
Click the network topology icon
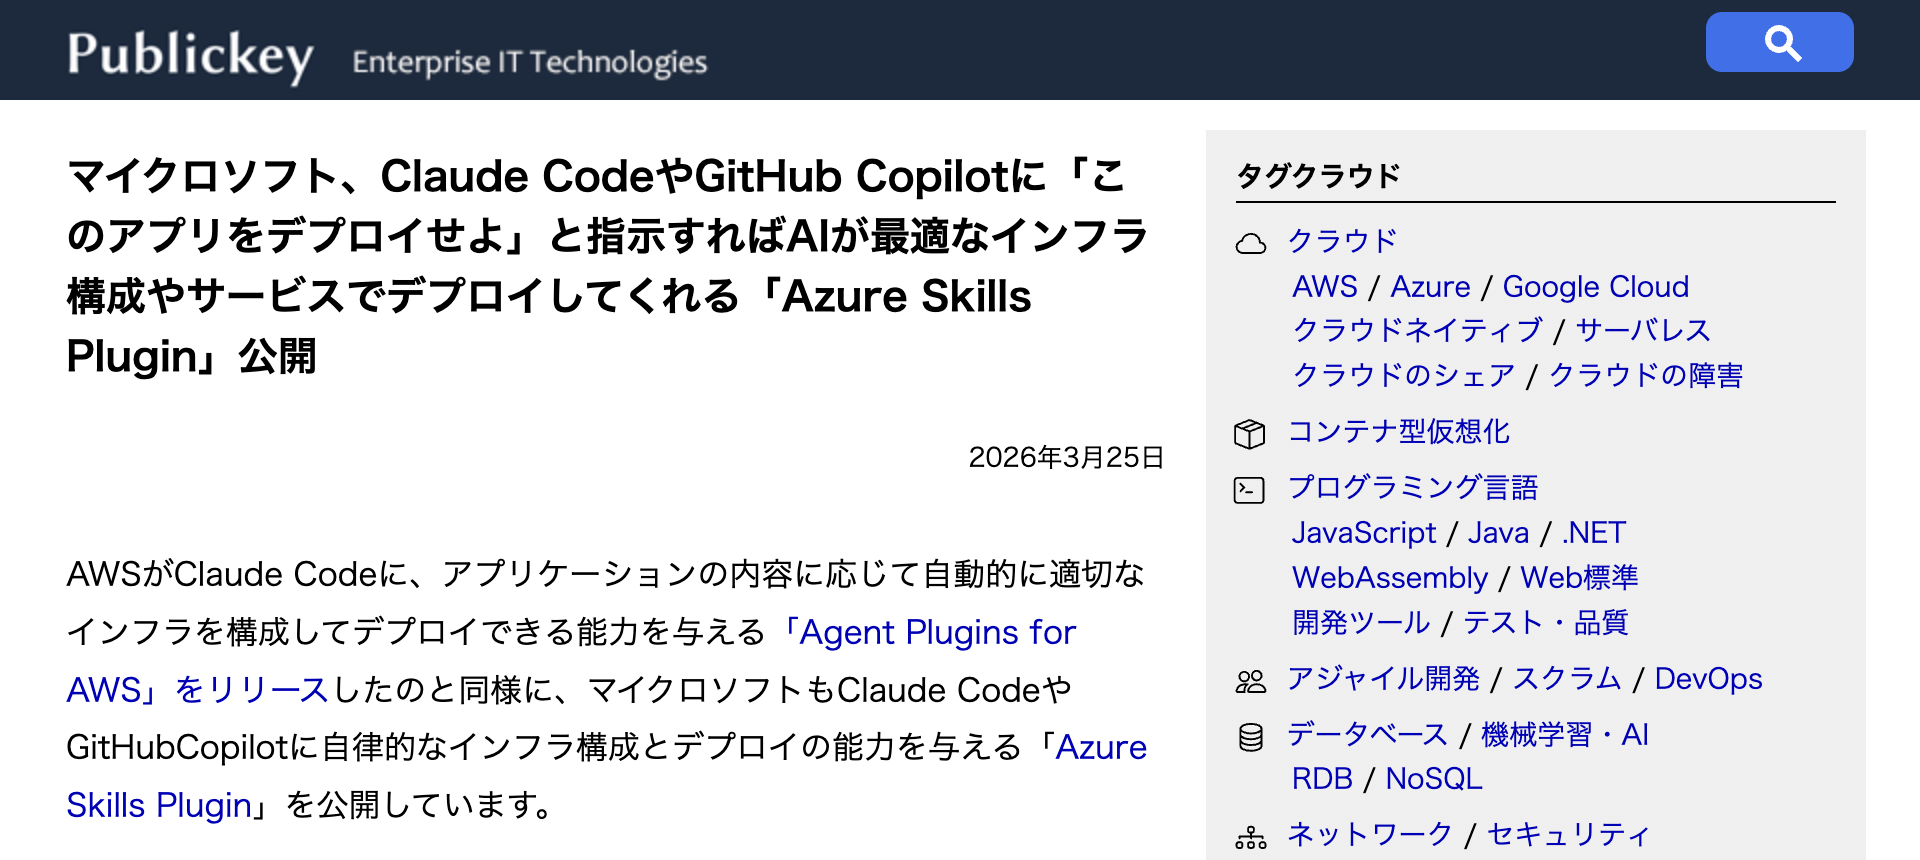pos(1250,837)
